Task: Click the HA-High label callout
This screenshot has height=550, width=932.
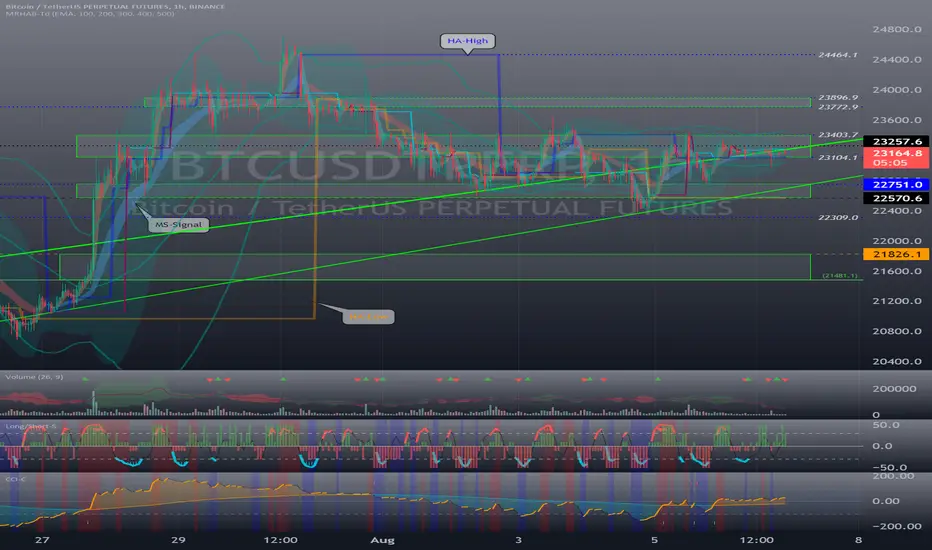Action: click(x=468, y=40)
